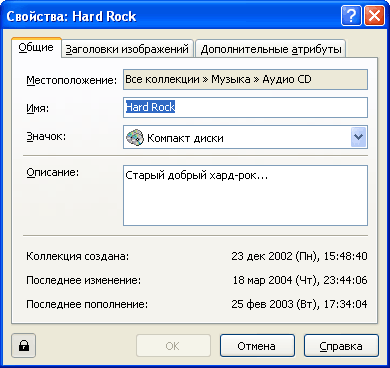Click the Описание label
The width and height of the screenshot is (390, 368).
tap(52, 172)
